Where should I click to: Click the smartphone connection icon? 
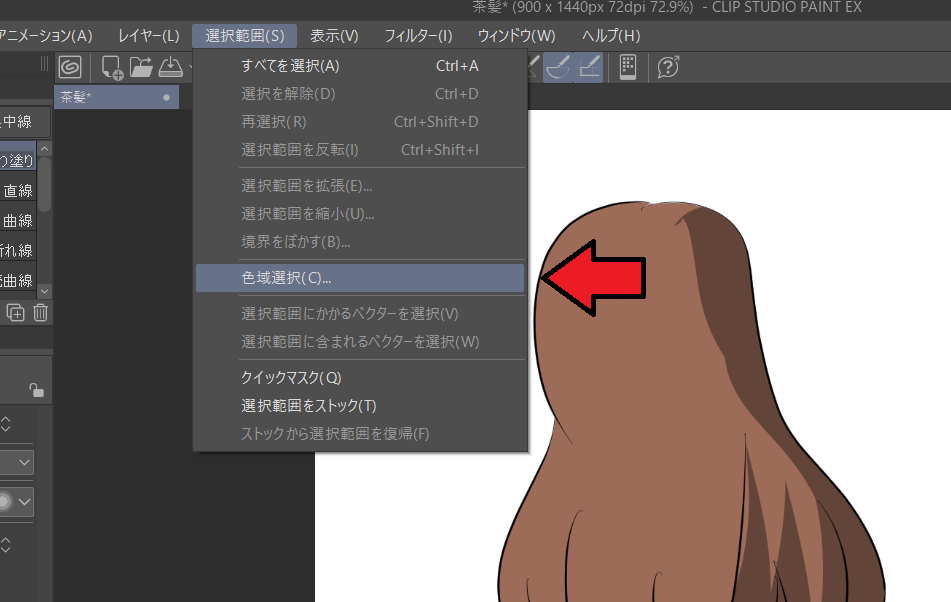pos(628,67)
